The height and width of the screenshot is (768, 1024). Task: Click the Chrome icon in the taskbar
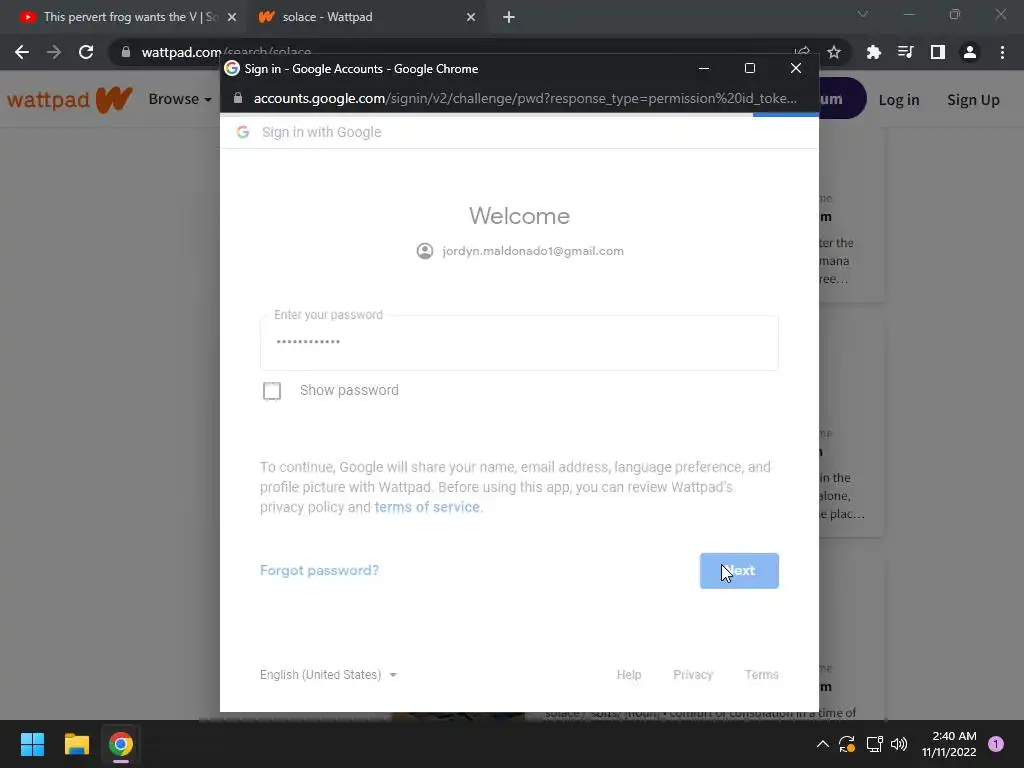(x=121, y=744)
